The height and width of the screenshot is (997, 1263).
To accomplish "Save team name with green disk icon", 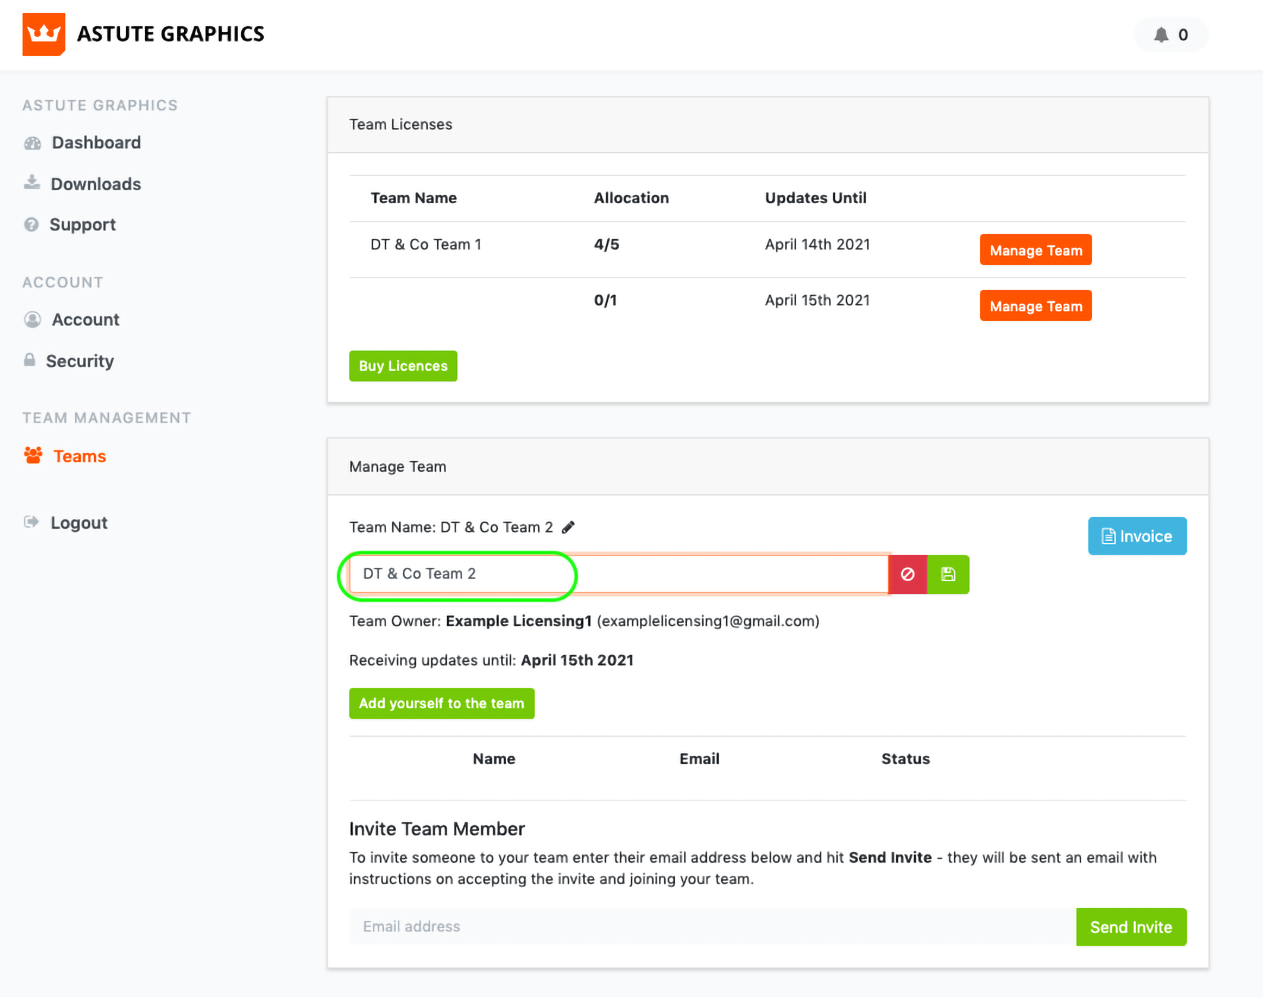I will click(x=948, y=574).
